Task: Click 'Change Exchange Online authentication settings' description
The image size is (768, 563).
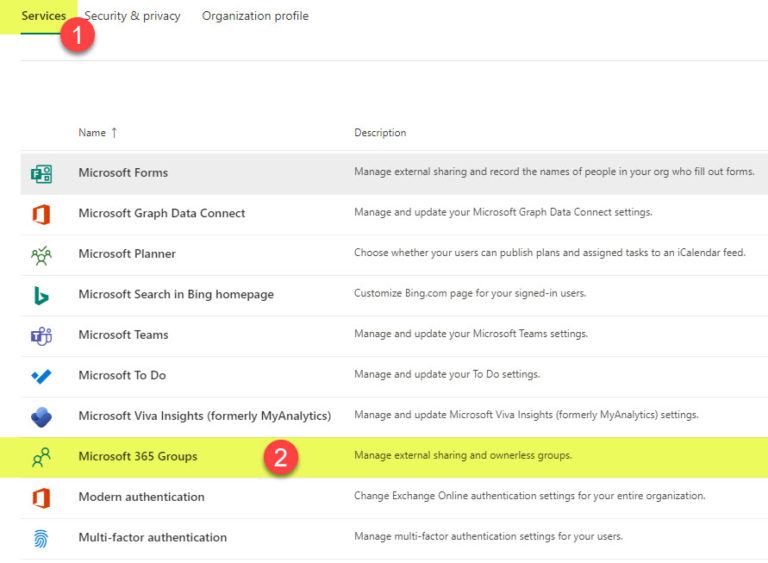Action: click(529, 496)
